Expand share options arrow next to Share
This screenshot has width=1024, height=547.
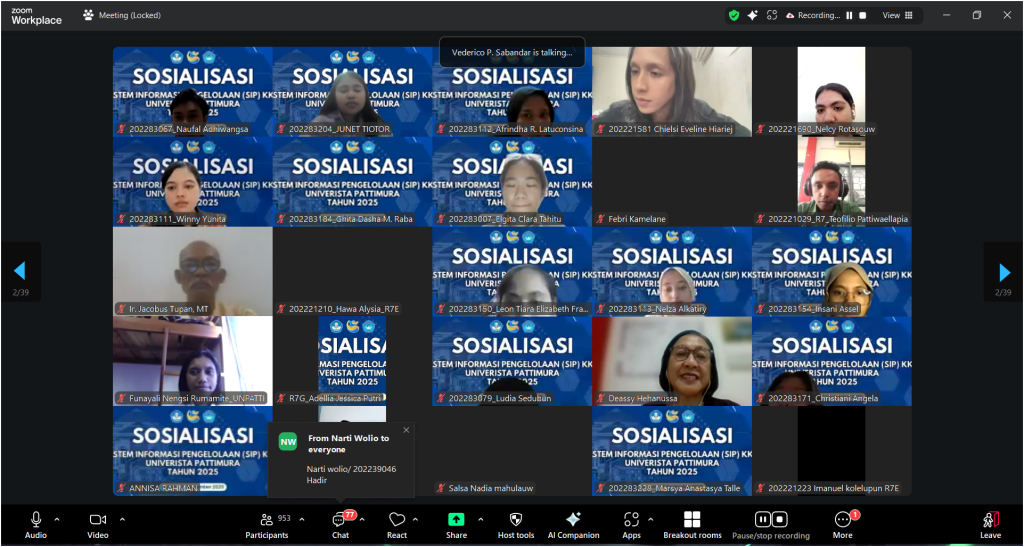coord(480,519)
